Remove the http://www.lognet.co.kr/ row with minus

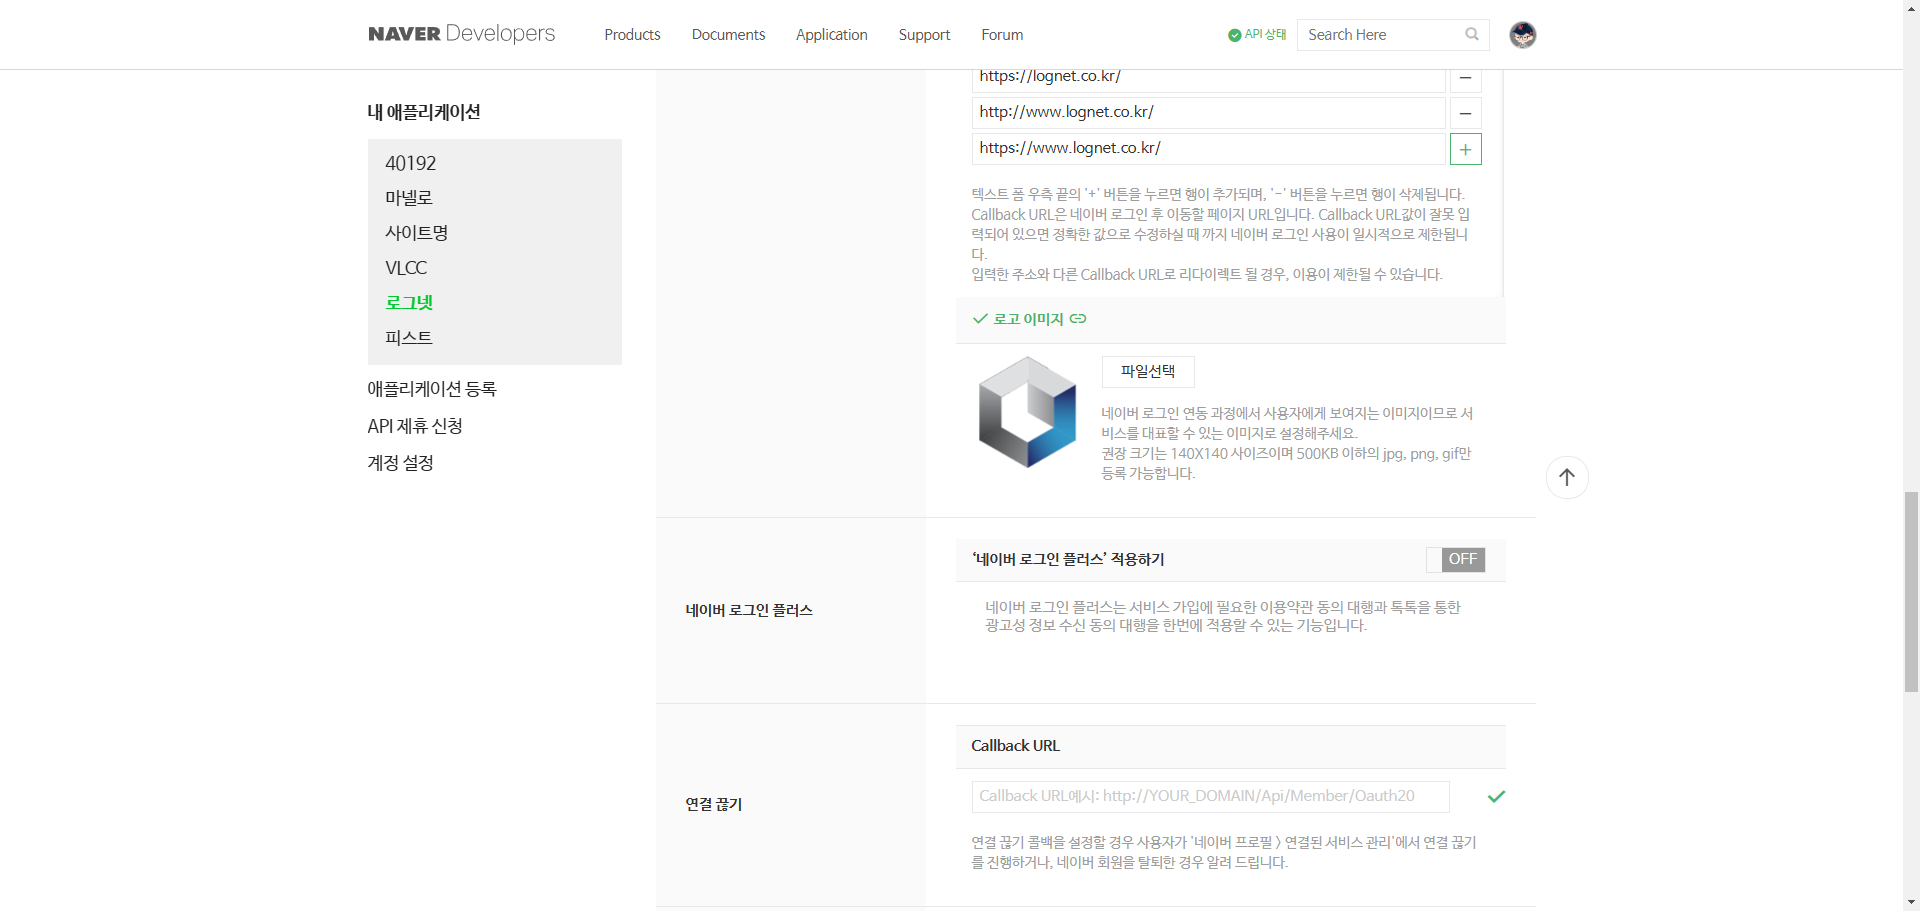pos(1465,113)
